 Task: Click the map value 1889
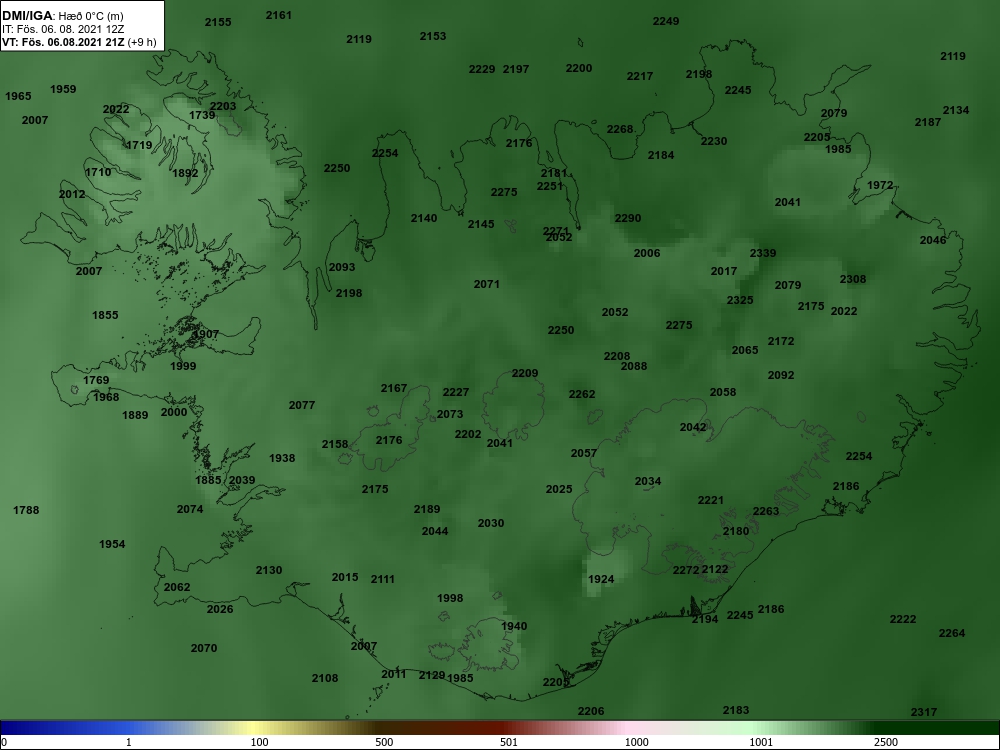[x=135, y=415]
